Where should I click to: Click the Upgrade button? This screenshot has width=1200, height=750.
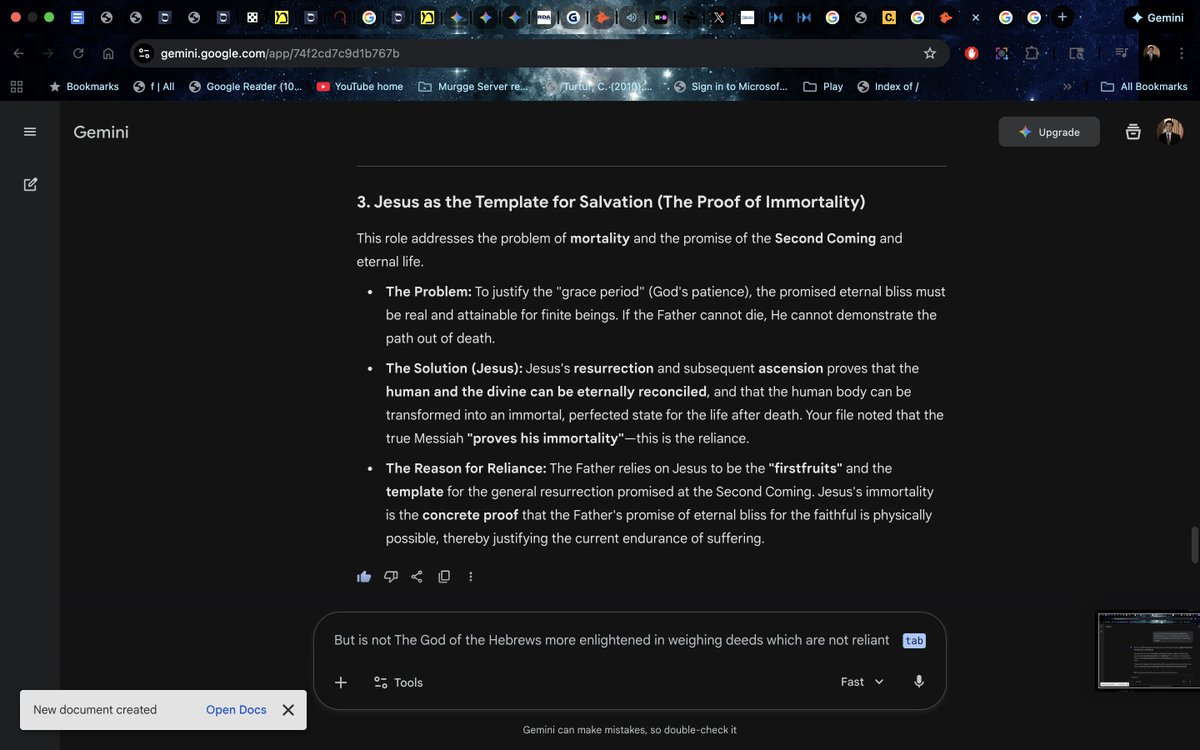1049,132
